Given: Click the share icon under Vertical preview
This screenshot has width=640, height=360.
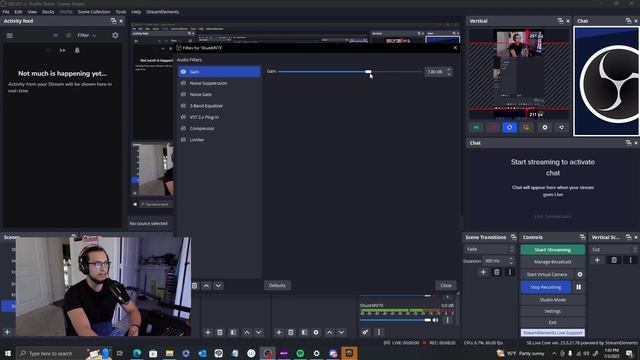Looking at the screenshot, I should tap(562, 127).
